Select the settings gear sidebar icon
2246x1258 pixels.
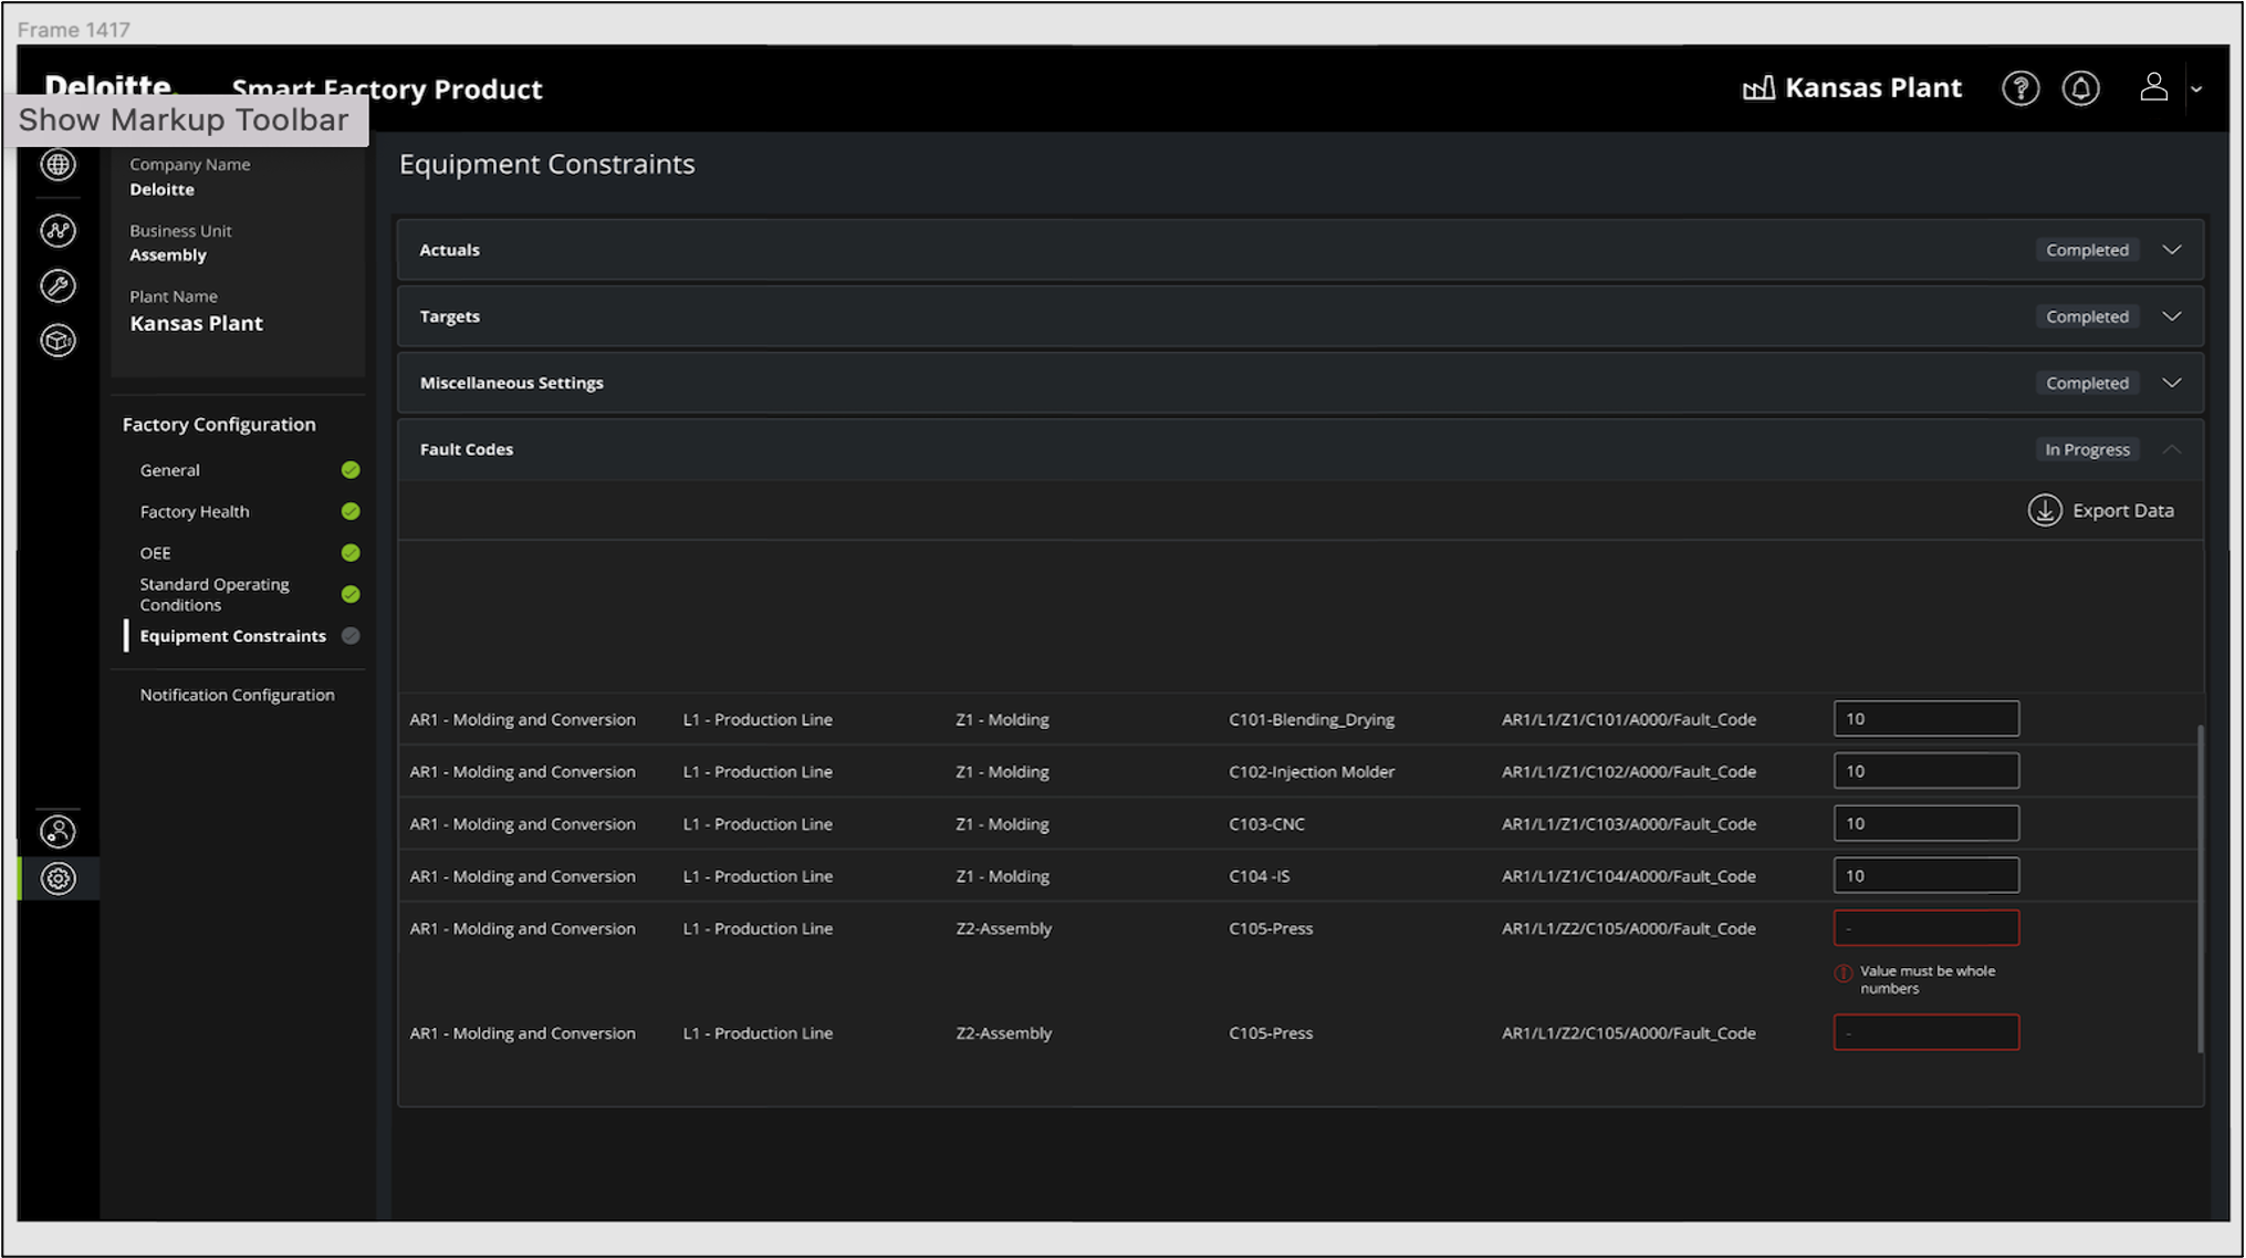58,878
